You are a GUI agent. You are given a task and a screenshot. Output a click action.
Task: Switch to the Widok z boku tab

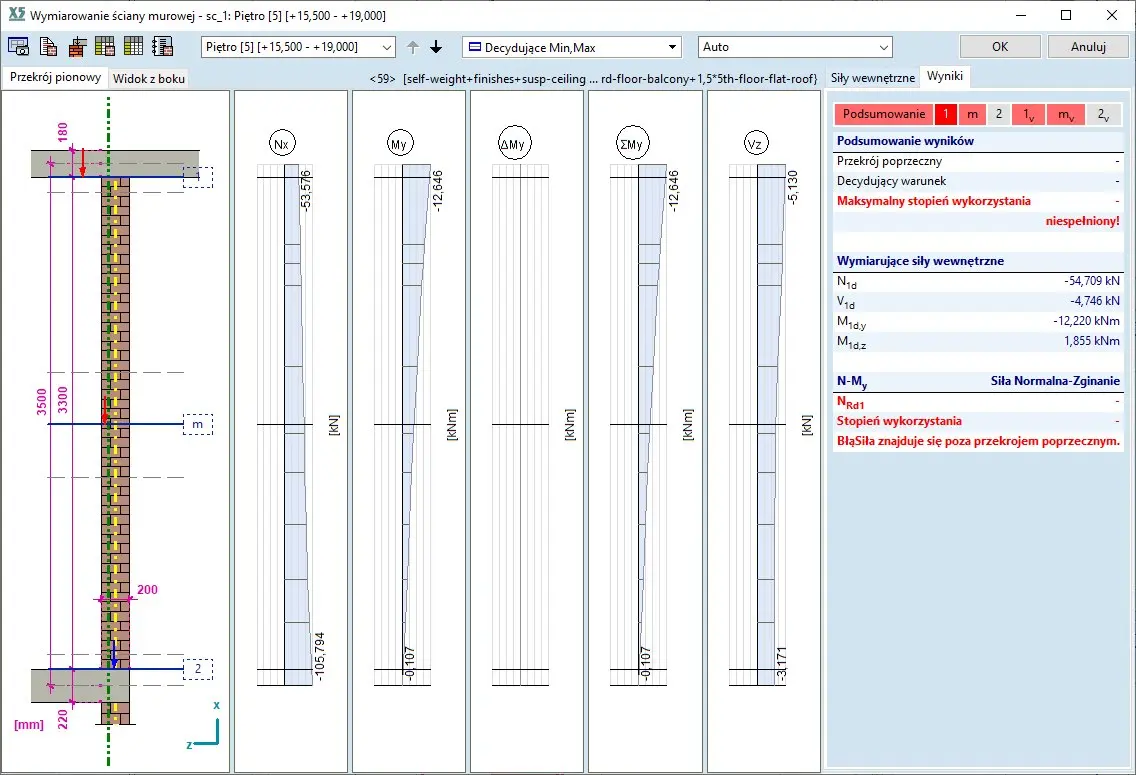(148, 78)
